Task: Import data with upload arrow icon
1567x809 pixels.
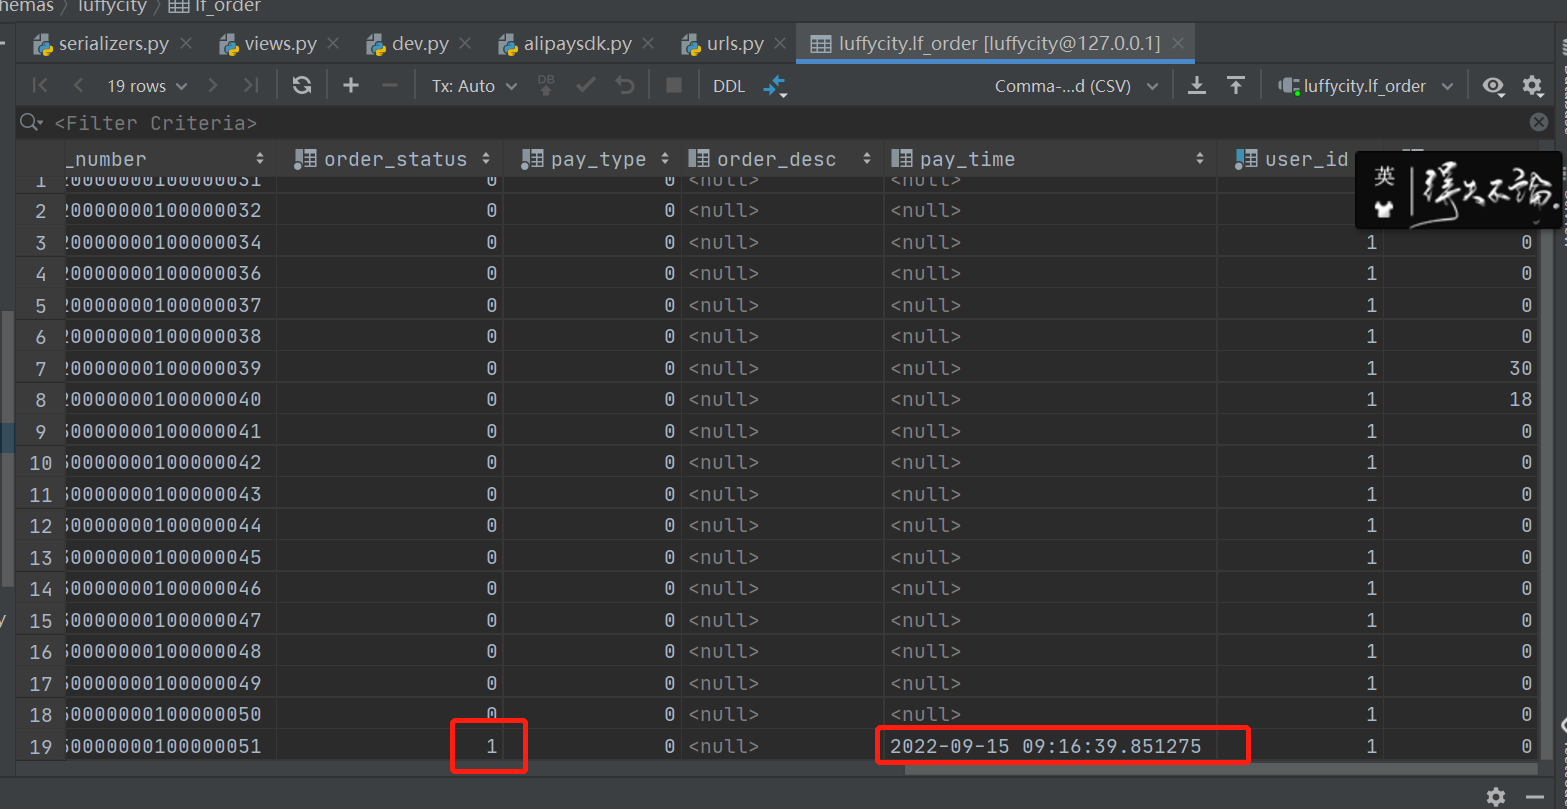Action: [x=1236, y=86]
